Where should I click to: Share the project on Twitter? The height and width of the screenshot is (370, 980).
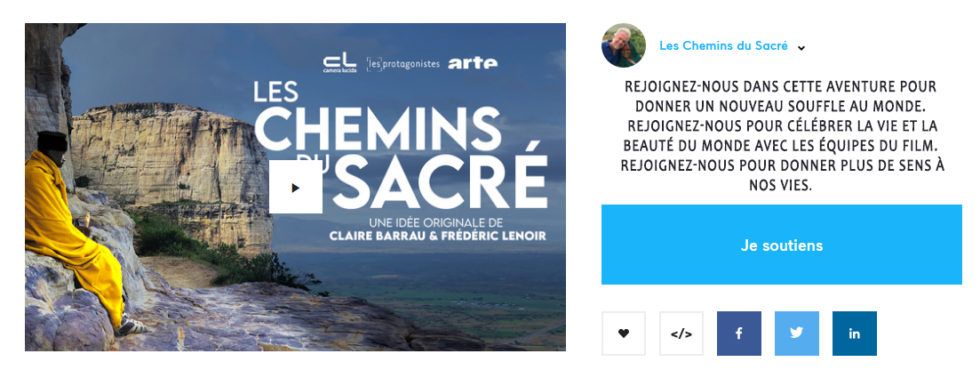tap(796, 333)
